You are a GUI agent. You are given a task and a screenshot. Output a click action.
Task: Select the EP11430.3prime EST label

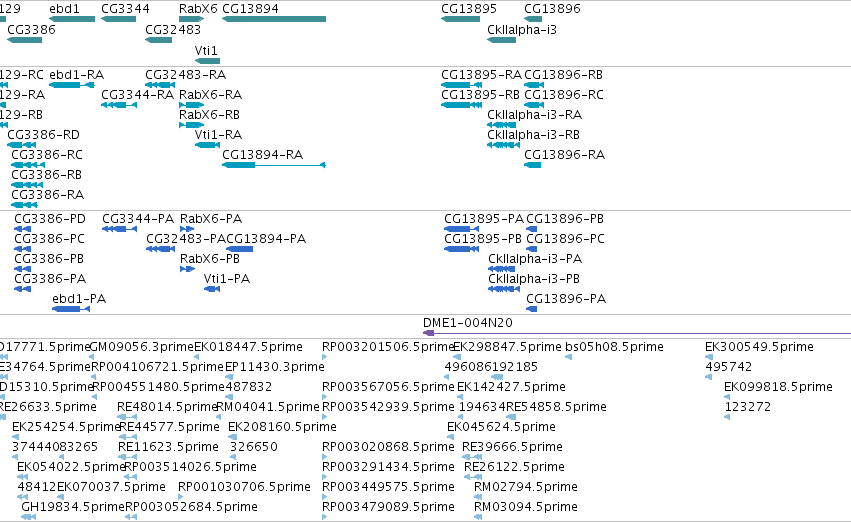275,367
